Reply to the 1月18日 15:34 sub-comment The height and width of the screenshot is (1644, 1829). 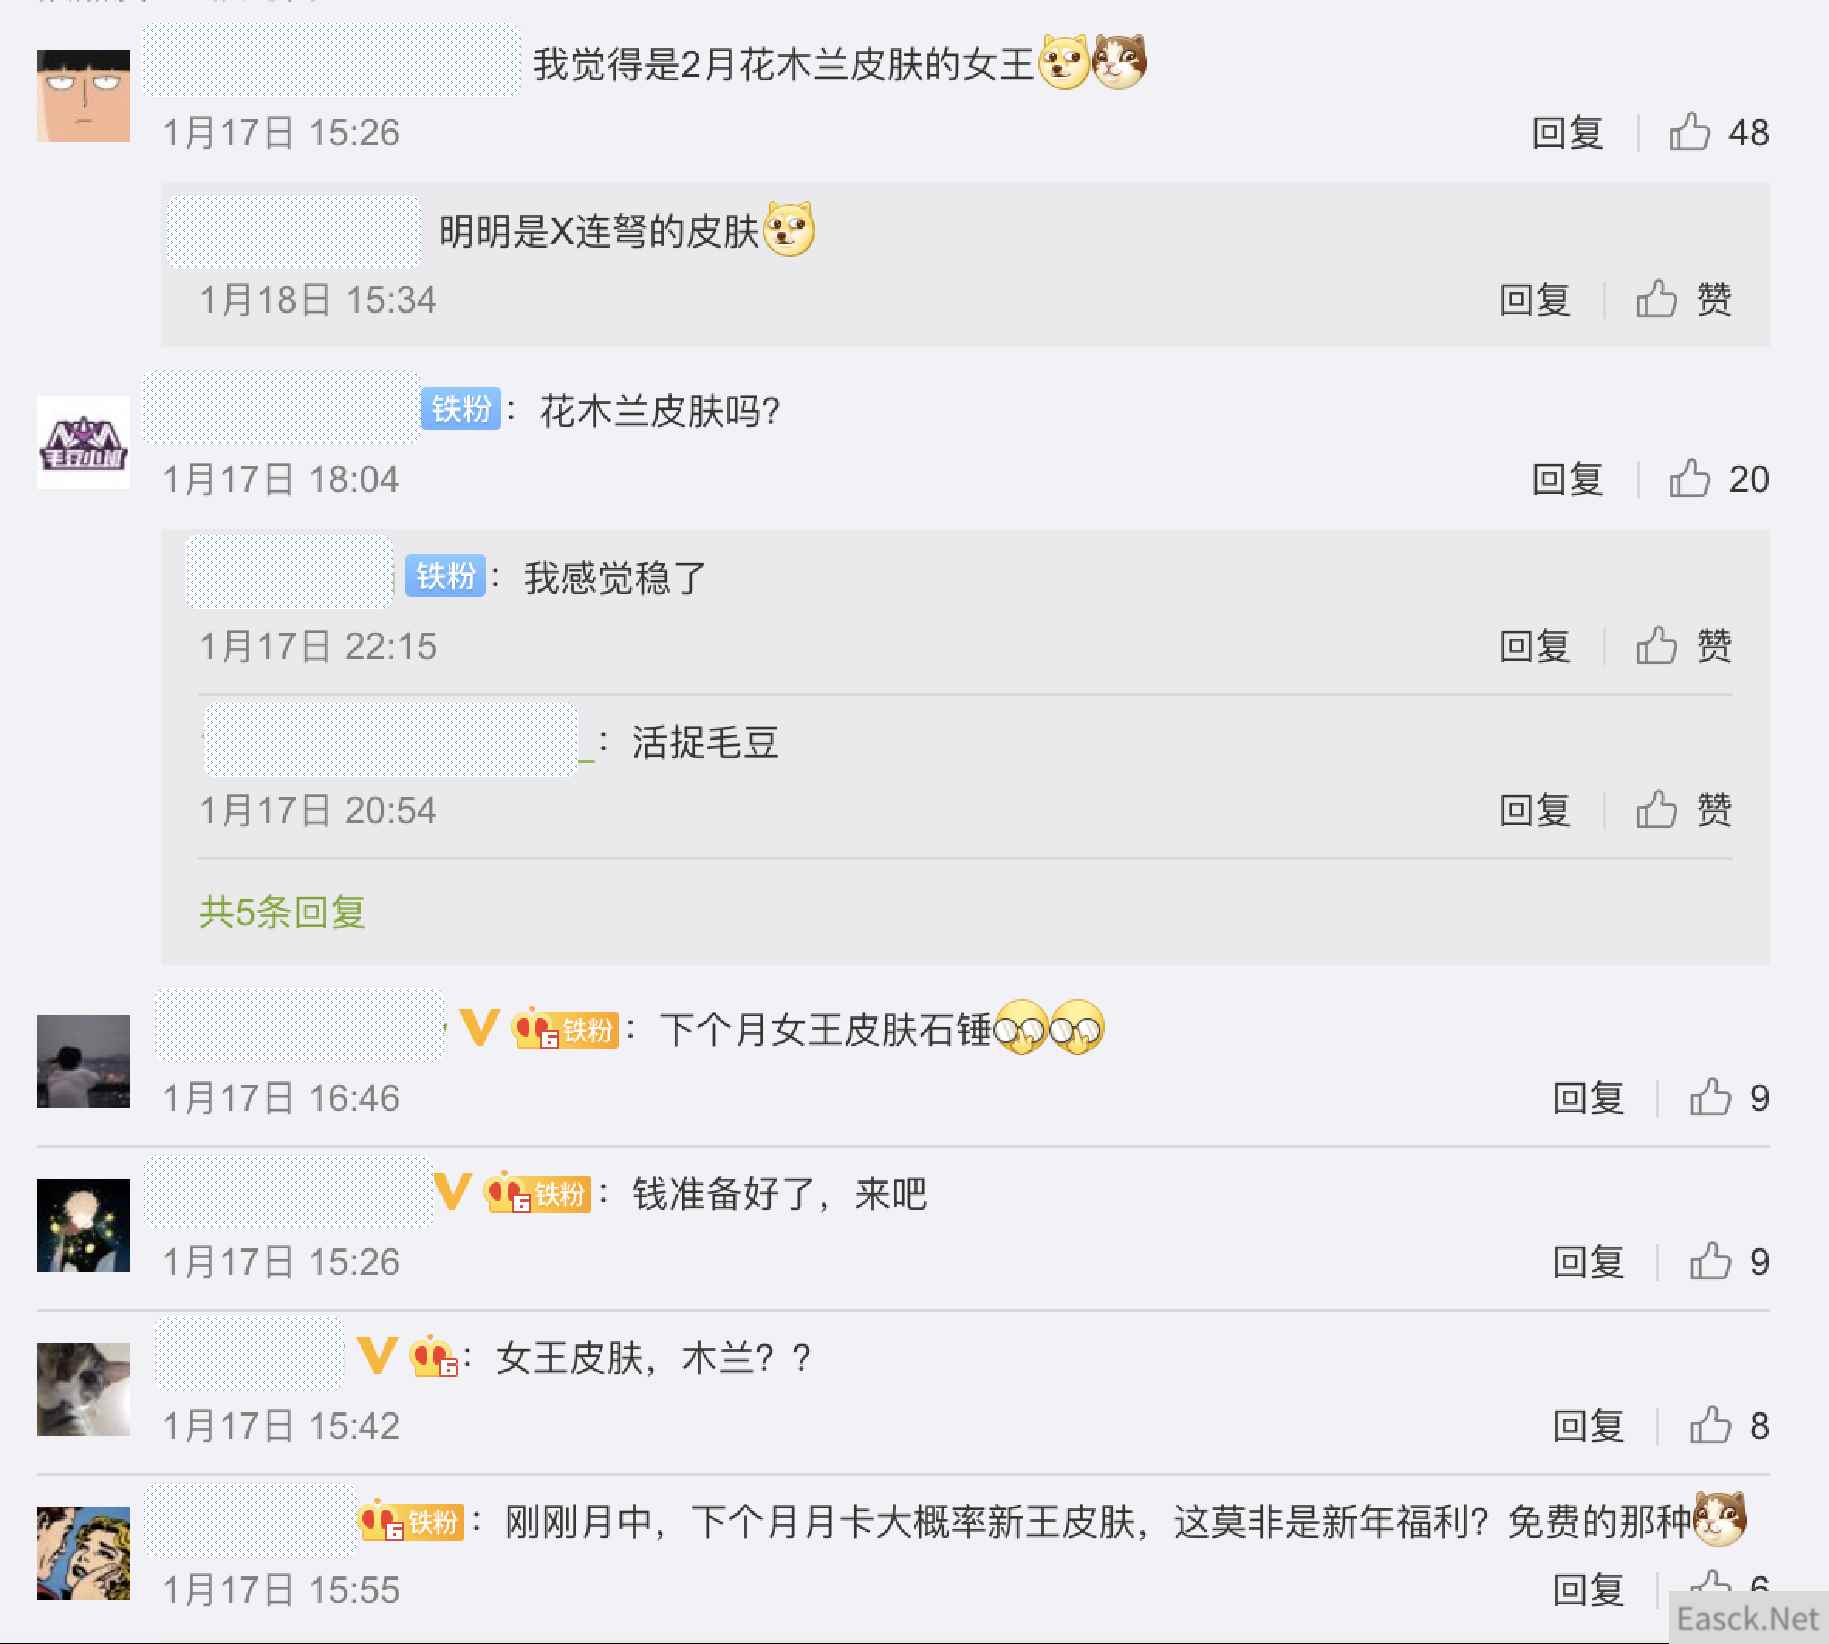tap(1534, 299)
